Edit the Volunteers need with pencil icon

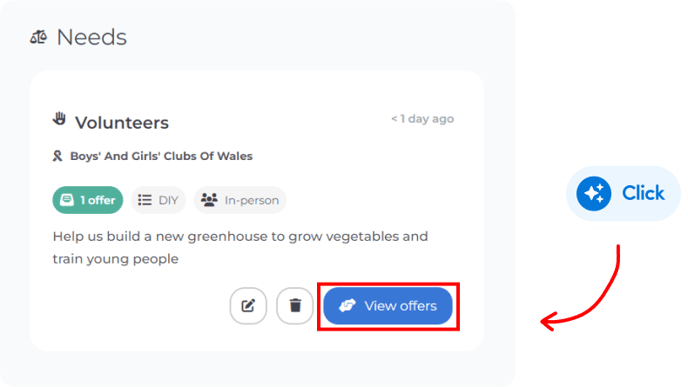248,306
